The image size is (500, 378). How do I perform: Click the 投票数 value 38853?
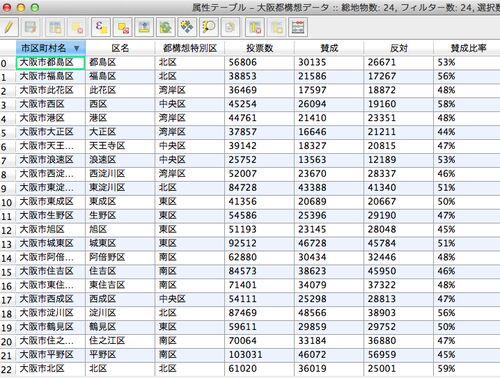tap(260, 76)
